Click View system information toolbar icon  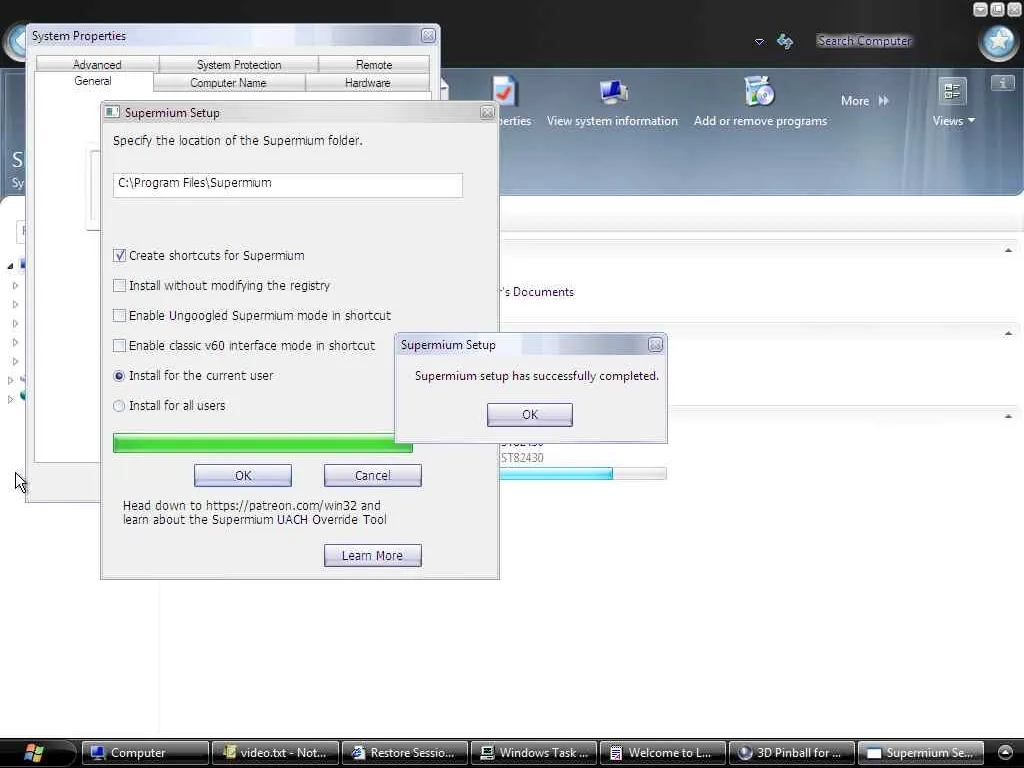613,92
